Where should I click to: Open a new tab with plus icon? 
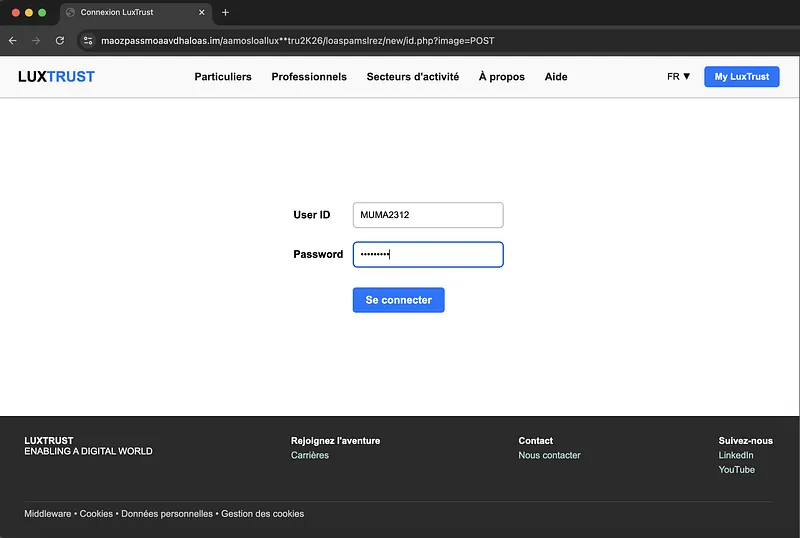(x=225, y=12)
